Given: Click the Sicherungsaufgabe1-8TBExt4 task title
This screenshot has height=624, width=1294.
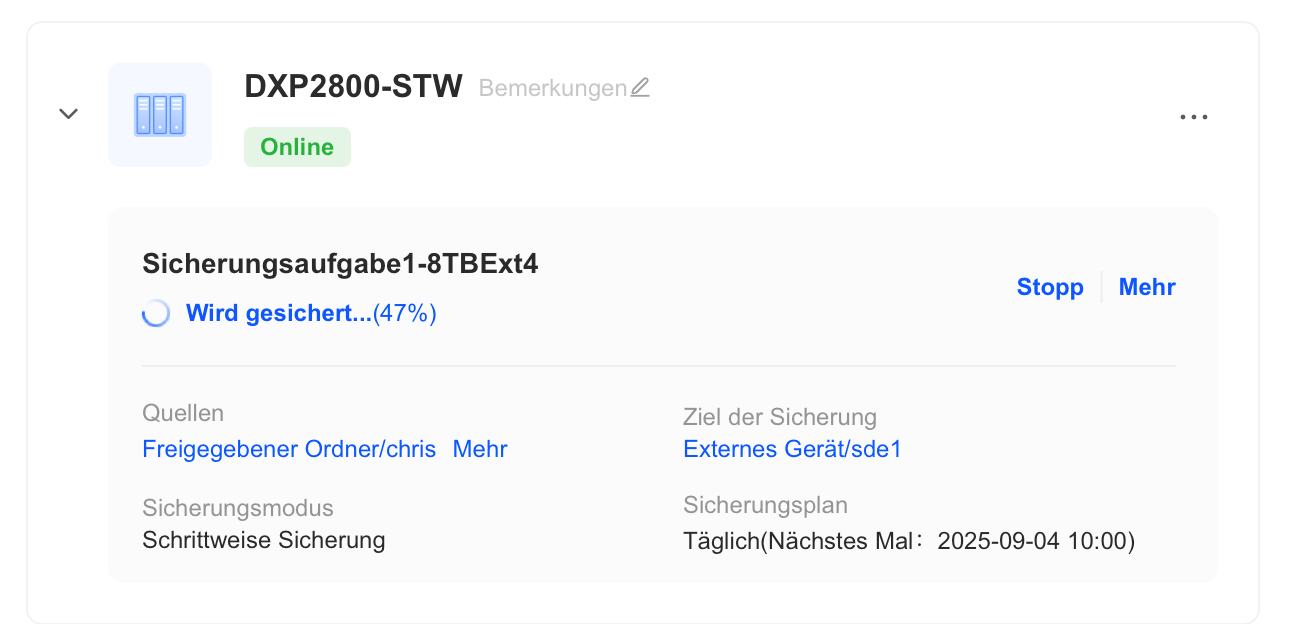Looking at the screenshot, I should coord(340,264).
